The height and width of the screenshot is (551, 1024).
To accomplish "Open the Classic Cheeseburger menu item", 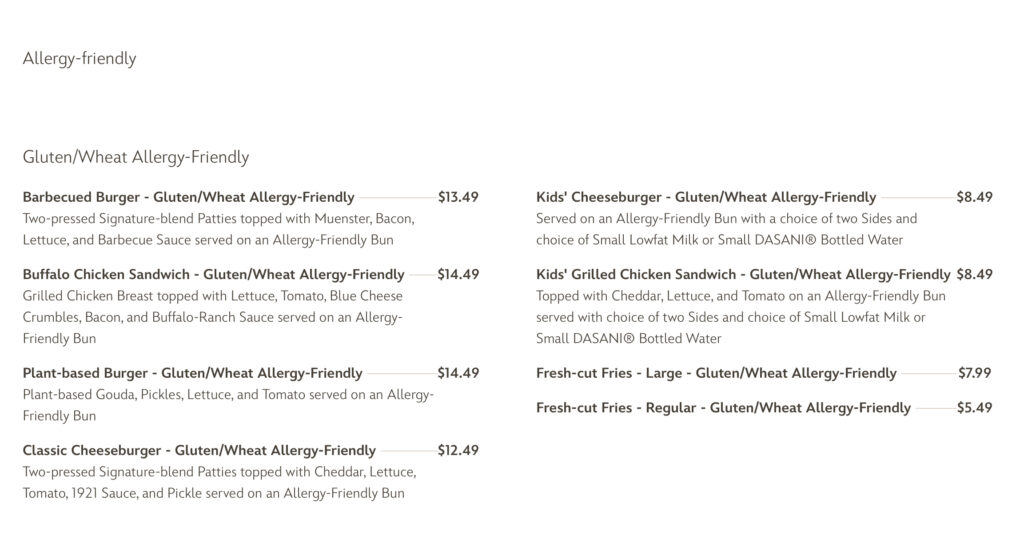I will click(x=199, y=450).
